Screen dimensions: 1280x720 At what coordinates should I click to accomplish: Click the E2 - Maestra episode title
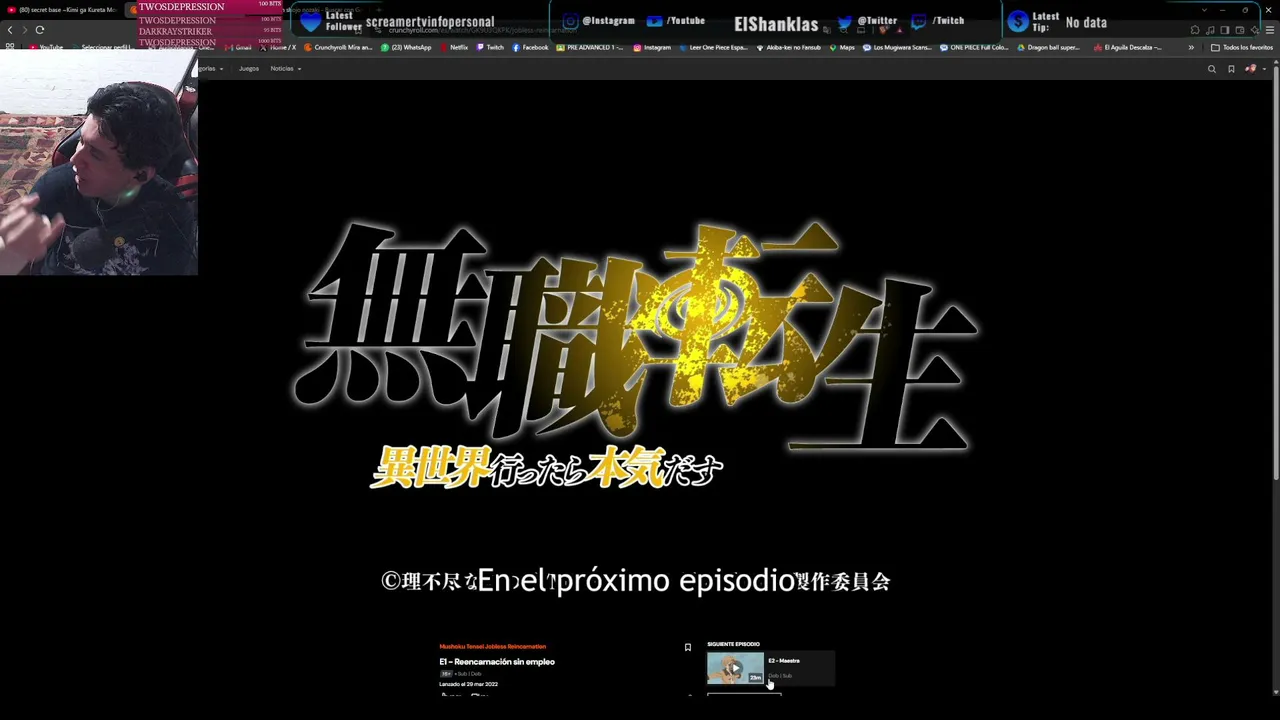point(784,661)
